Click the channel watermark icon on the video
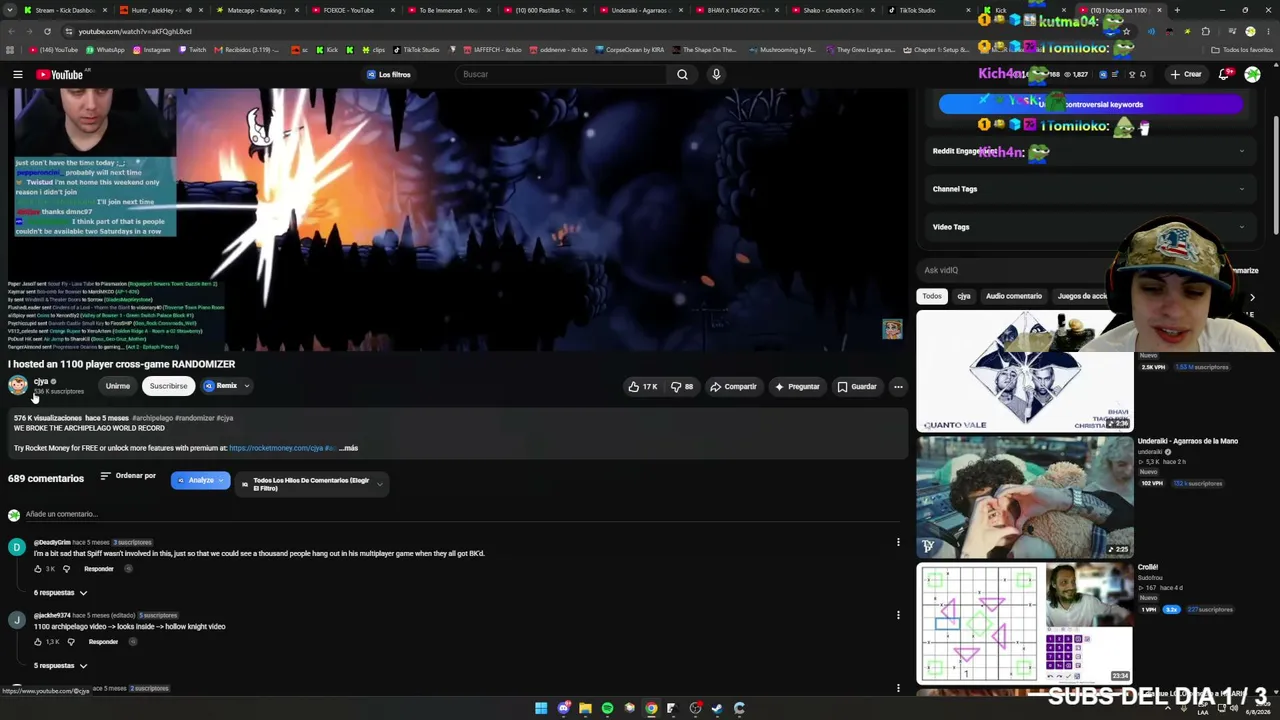This screenshot has height=720, width=1280. [x=892, y=329]
